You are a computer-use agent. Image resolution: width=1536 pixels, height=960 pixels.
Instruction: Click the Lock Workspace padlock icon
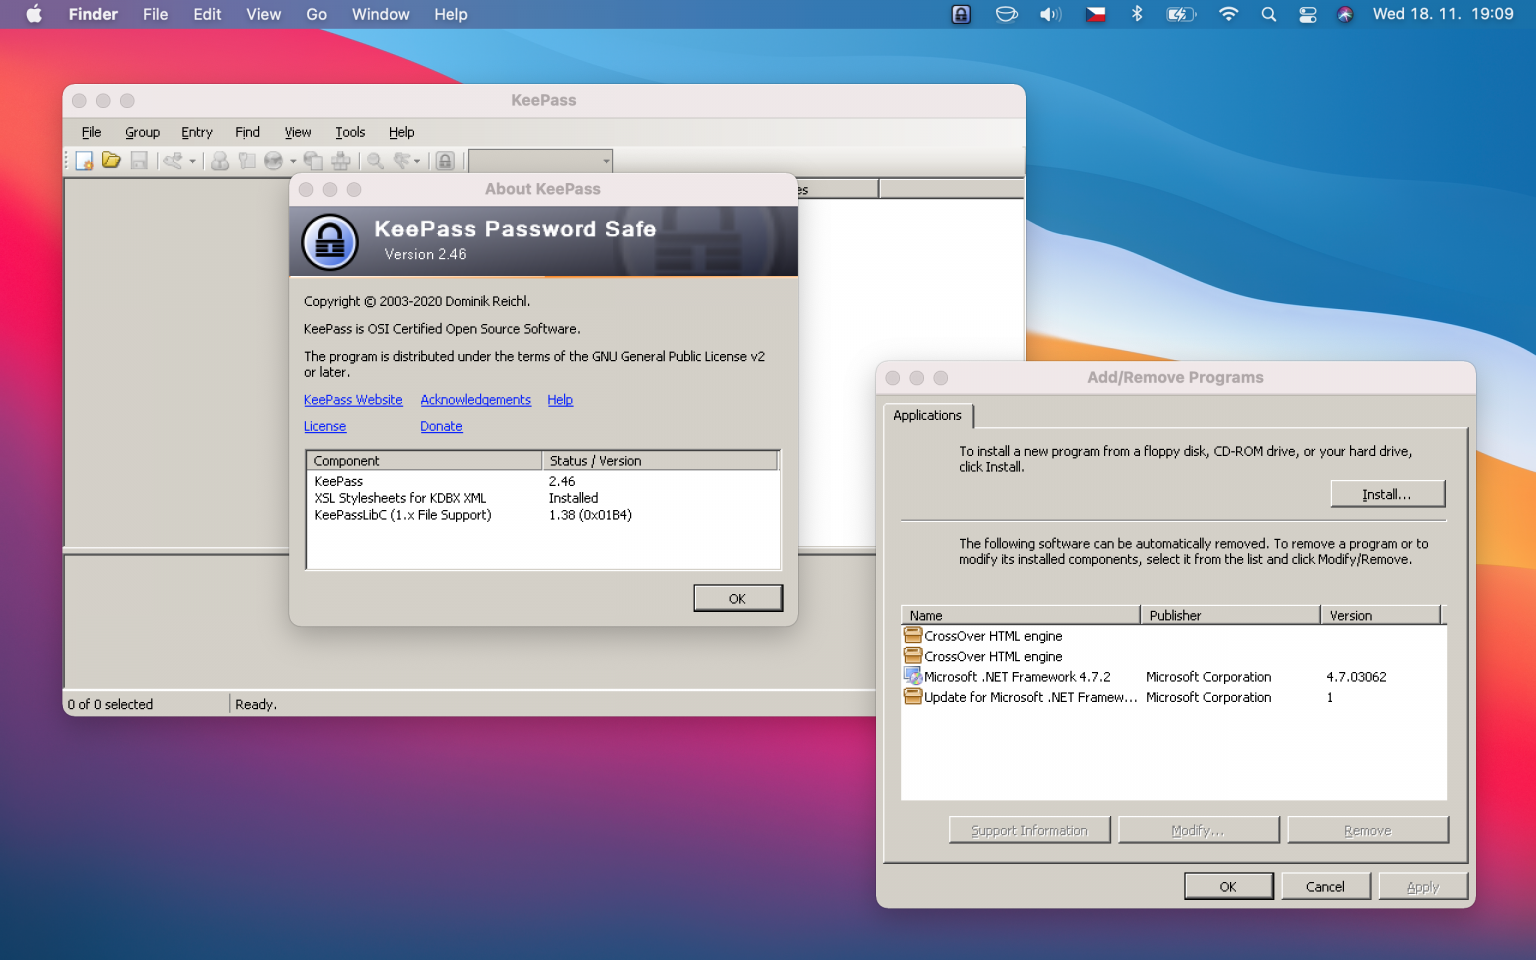[x=446, y=161]
